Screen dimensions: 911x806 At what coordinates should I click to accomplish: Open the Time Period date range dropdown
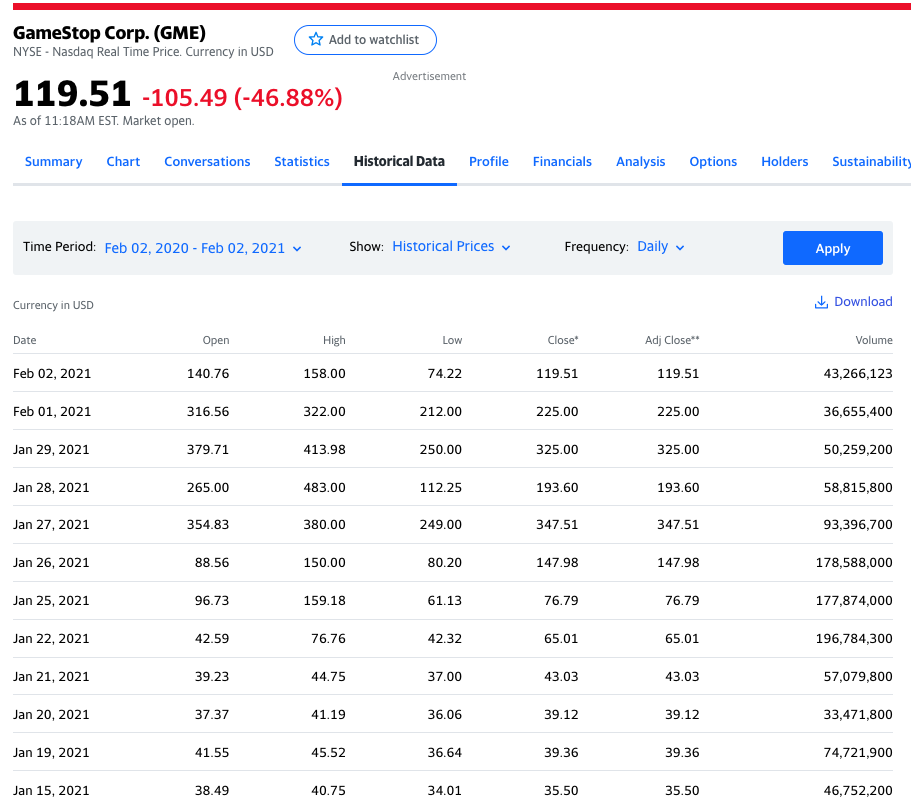[x=203, y=248]
